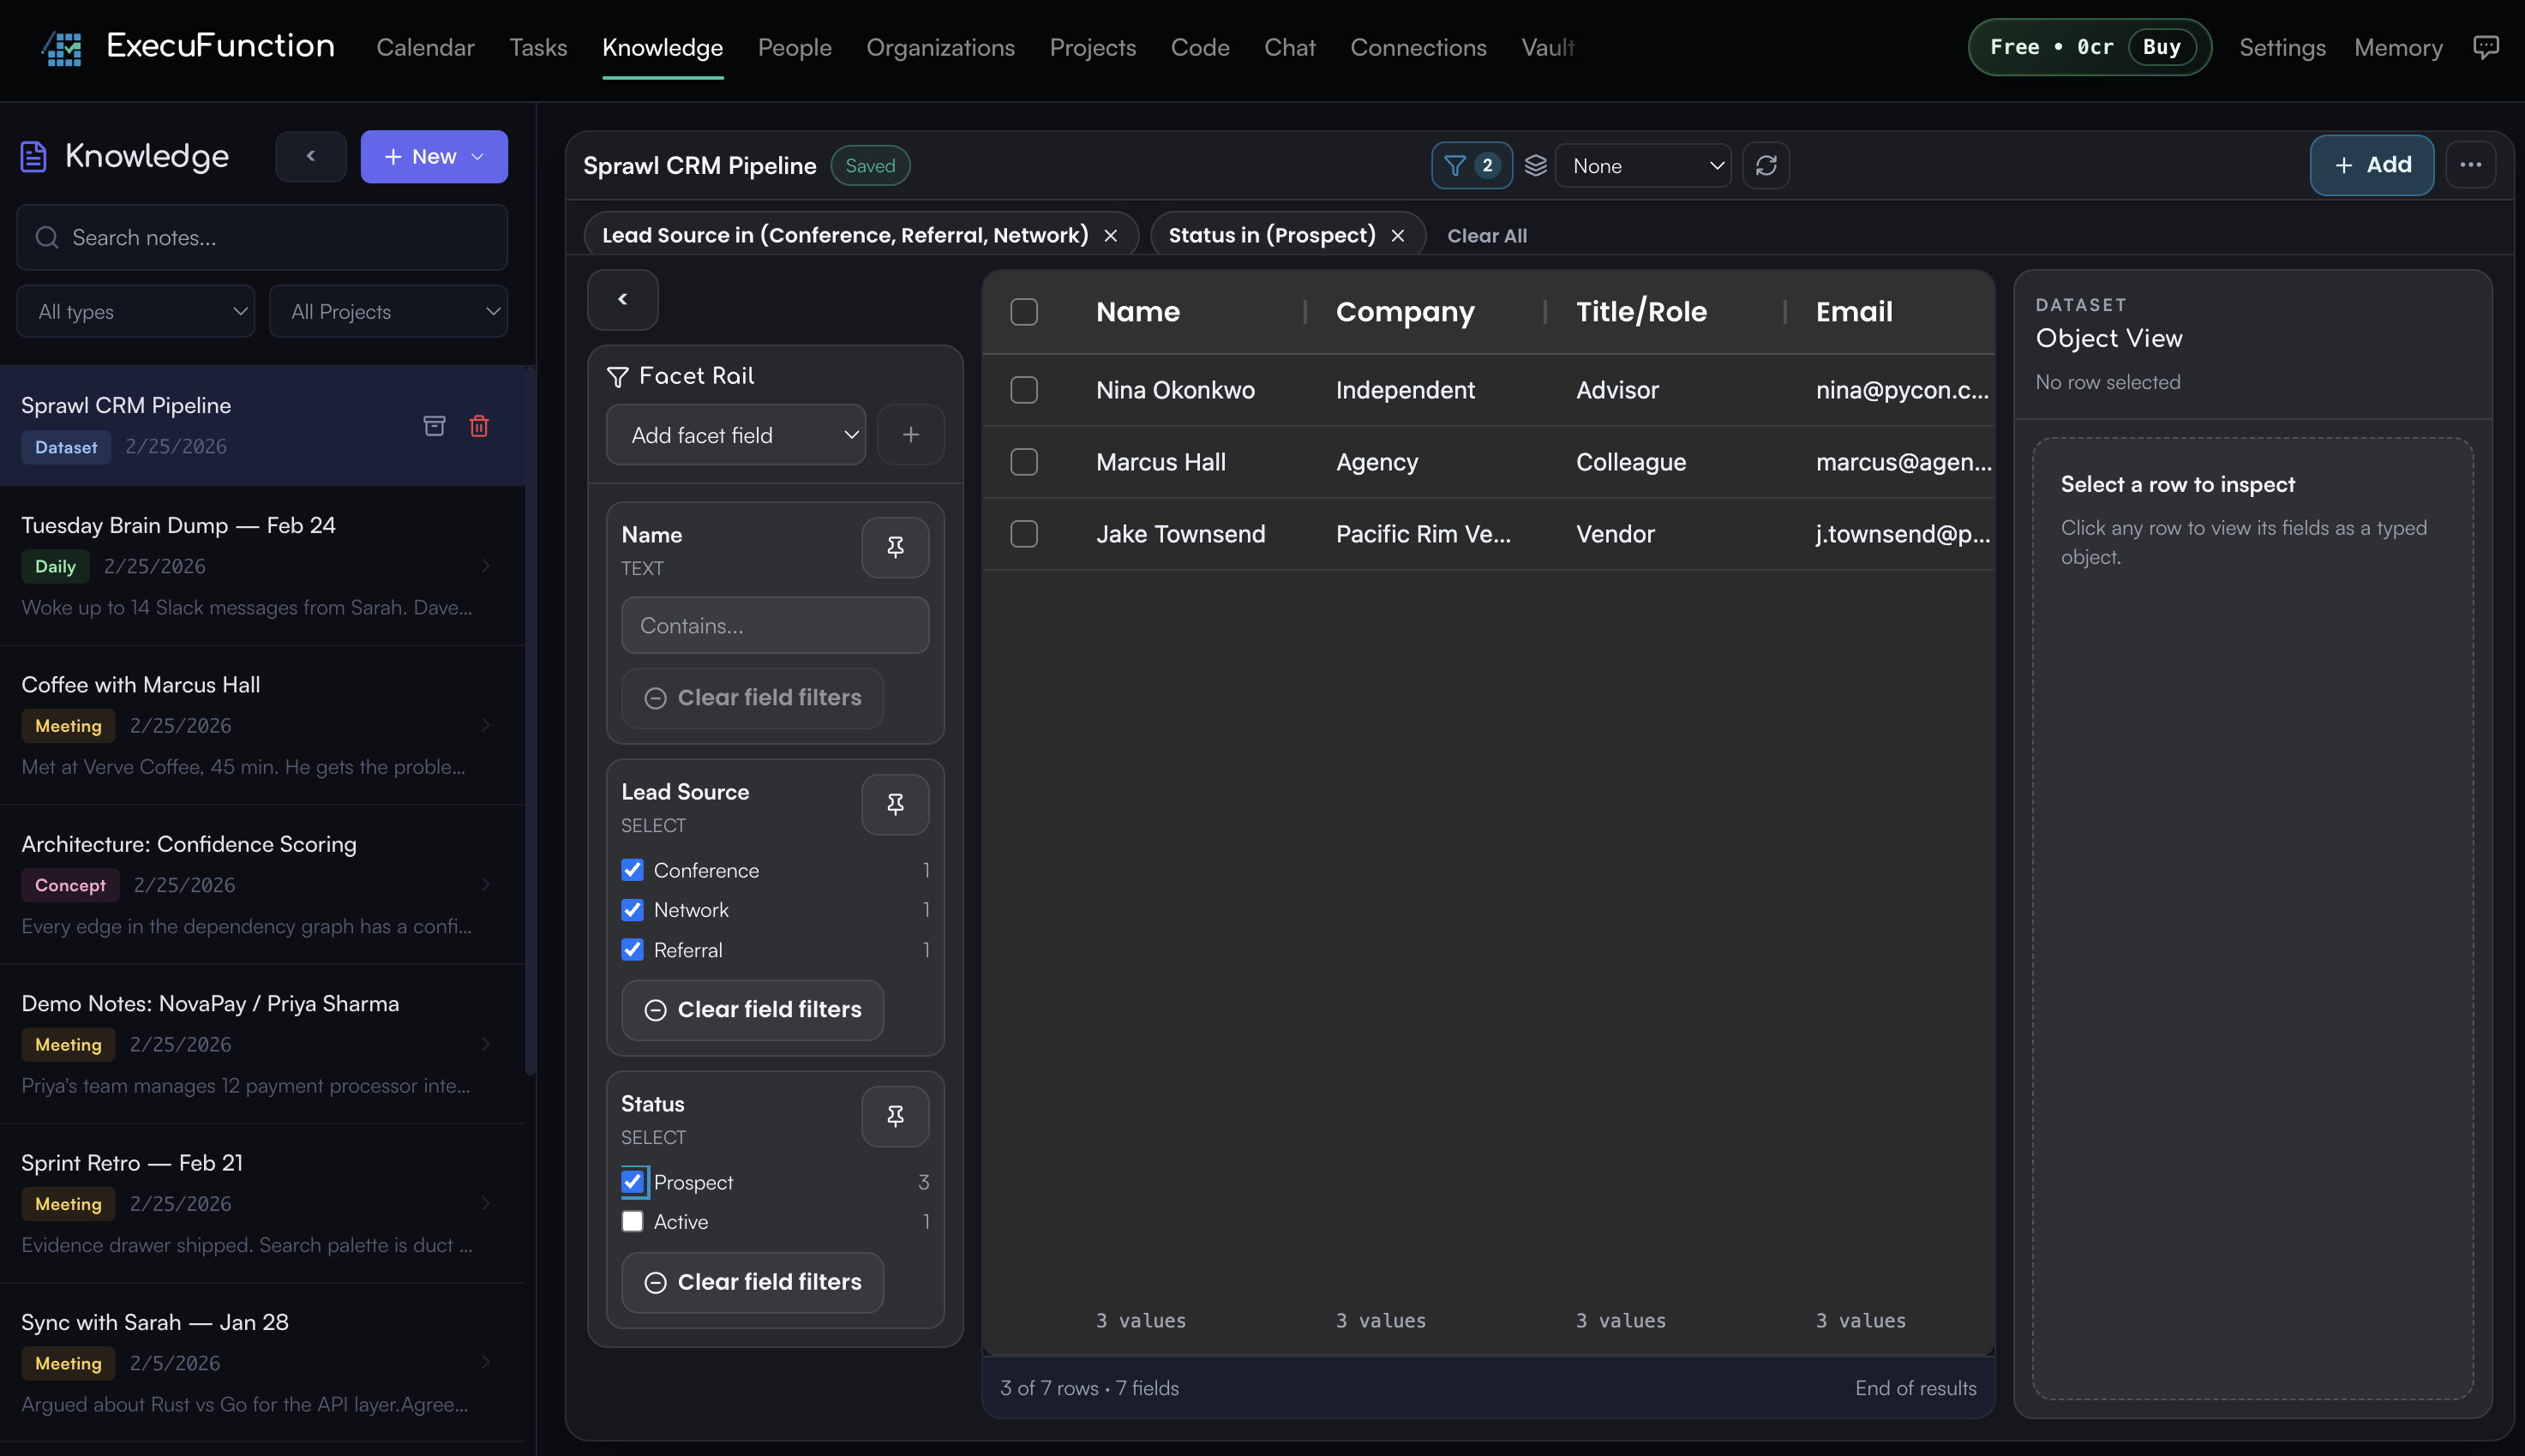The image size is (2525, 1456).
Task: Open the filters panel showing 2 active filters
Action: [x=1469, y=165]
